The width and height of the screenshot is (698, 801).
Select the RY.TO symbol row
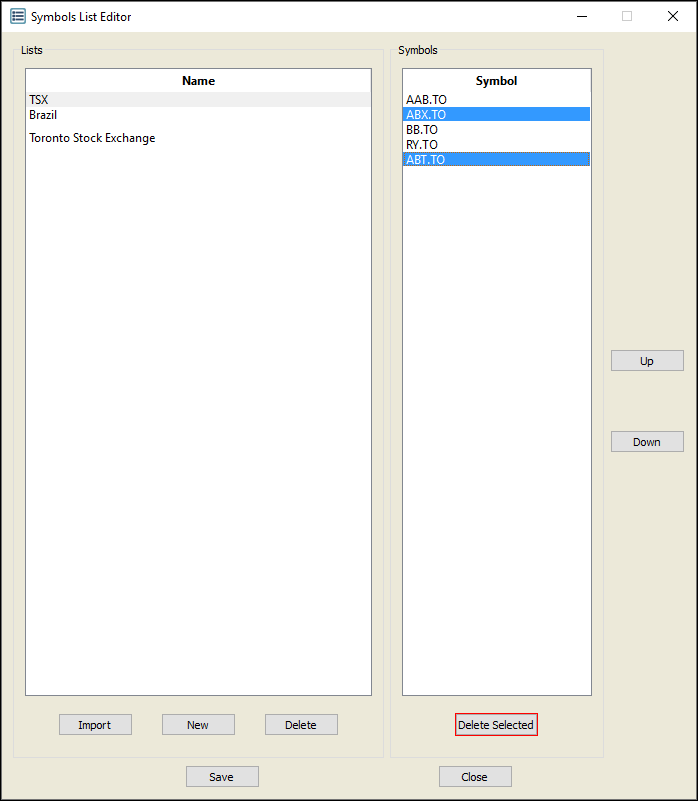[x=422, y=145]
